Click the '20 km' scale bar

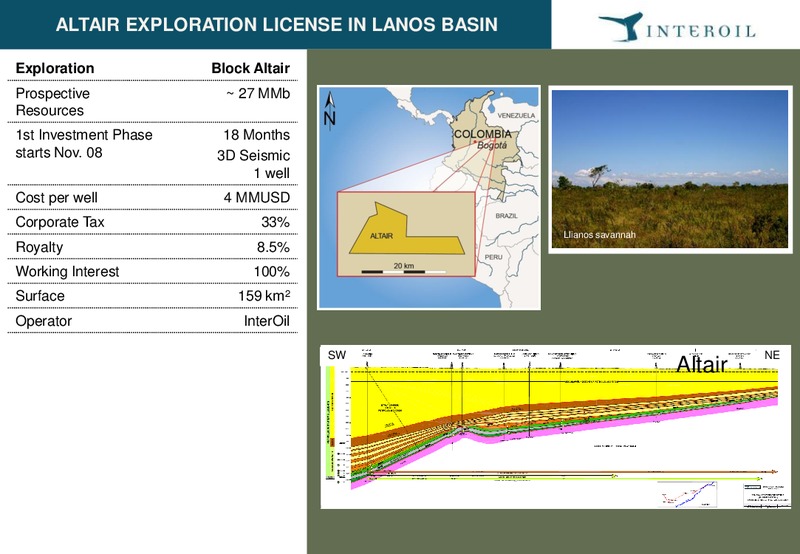pos(404,269)
